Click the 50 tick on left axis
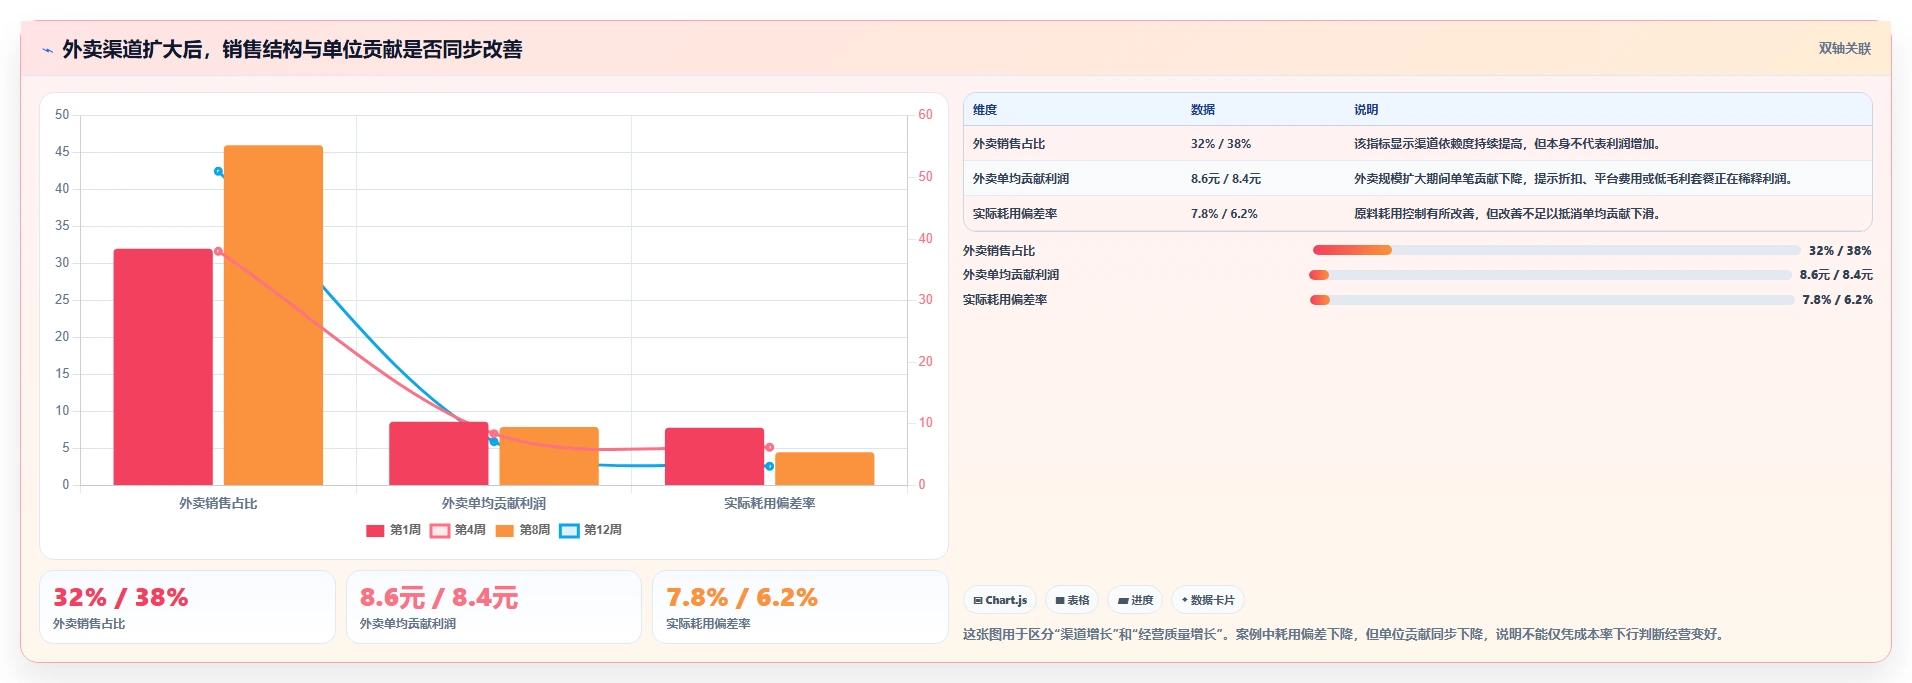 tap(62, 115)
